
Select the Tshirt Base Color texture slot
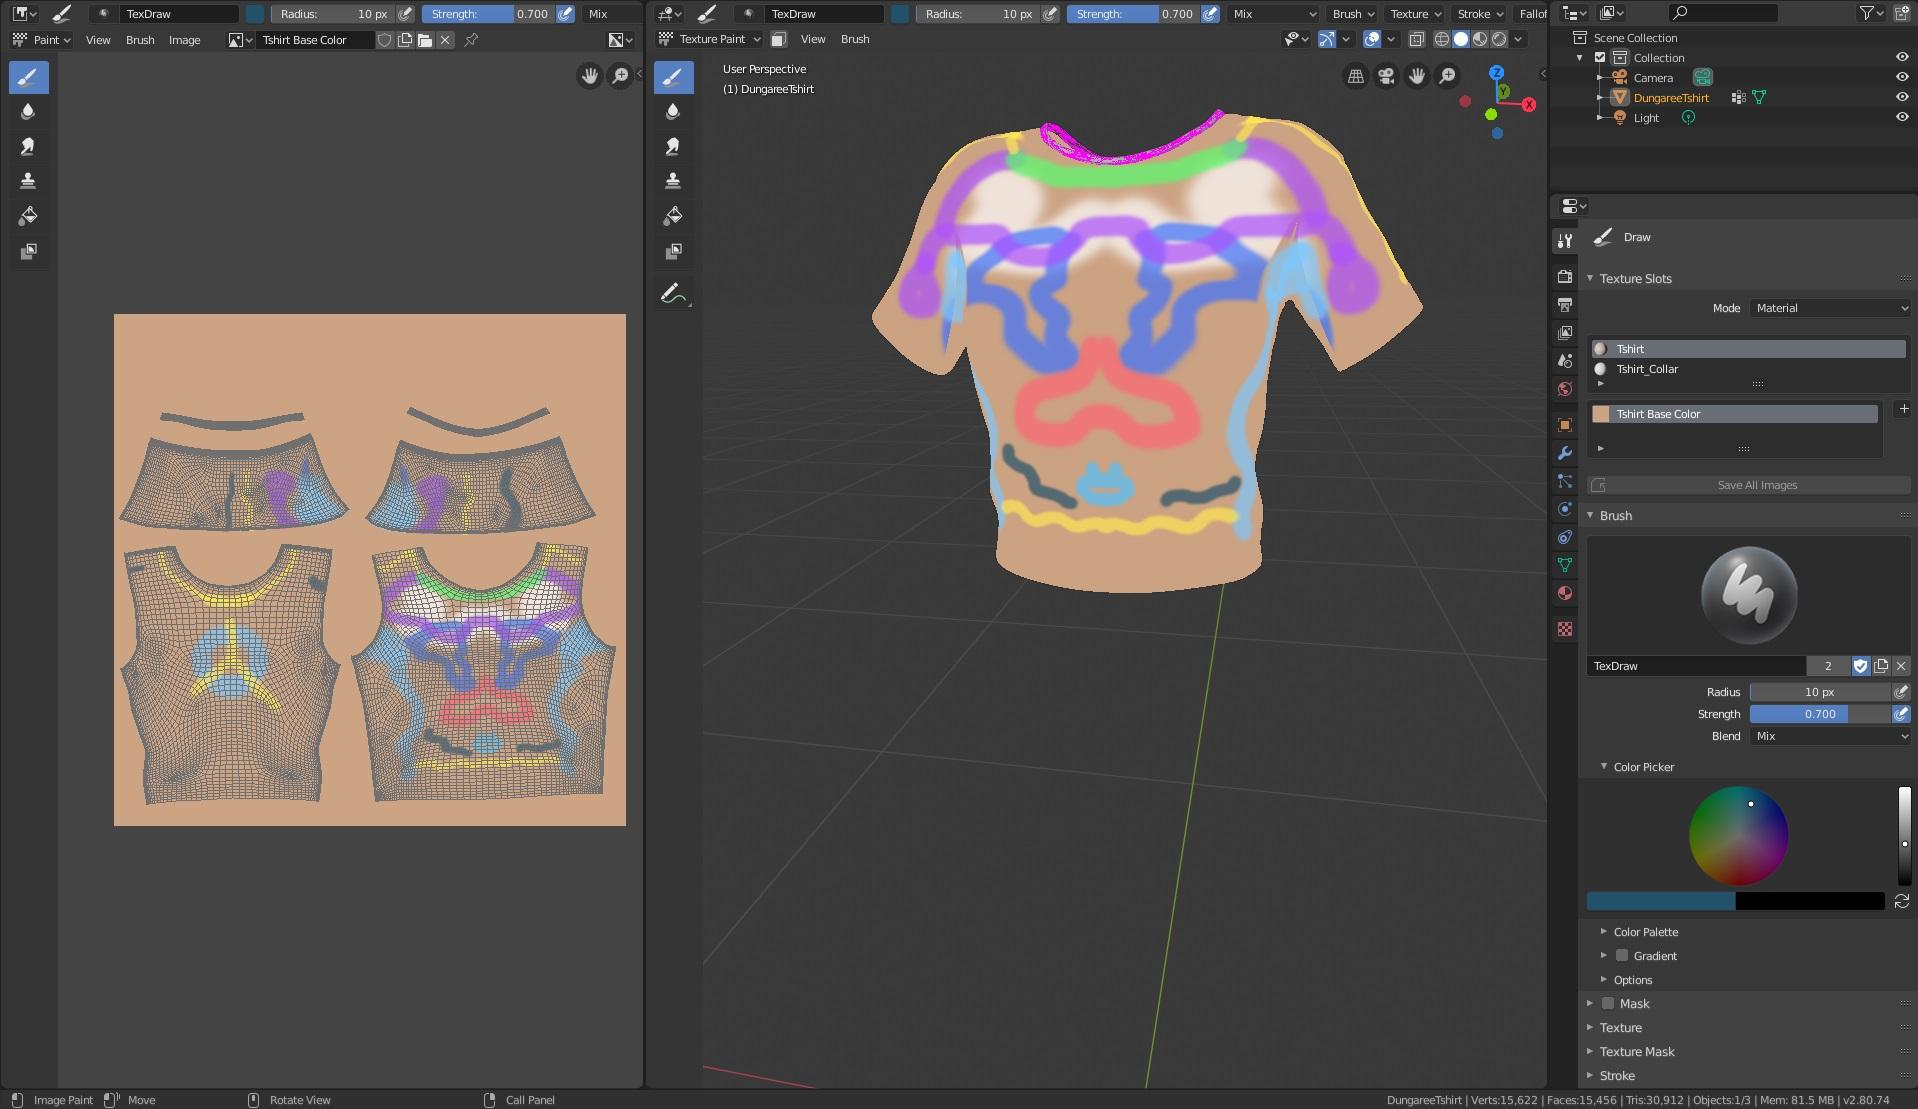coord(1734,414)
